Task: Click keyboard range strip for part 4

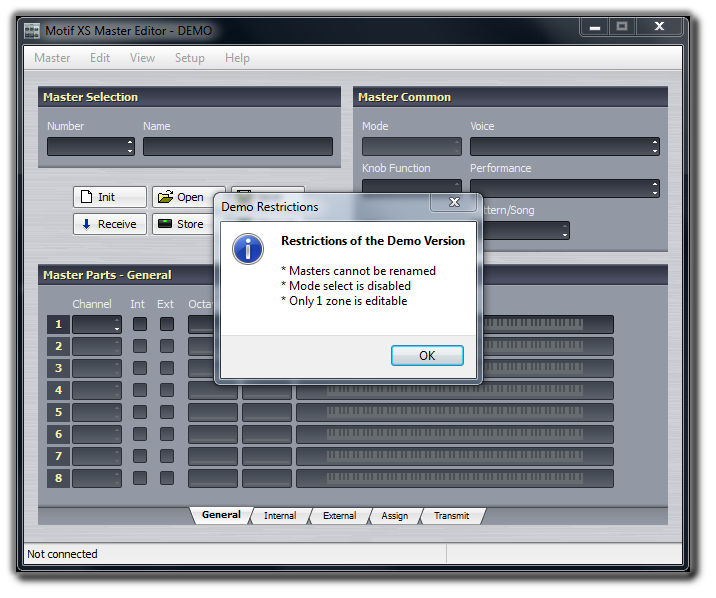Action: (x=455, y=390)
